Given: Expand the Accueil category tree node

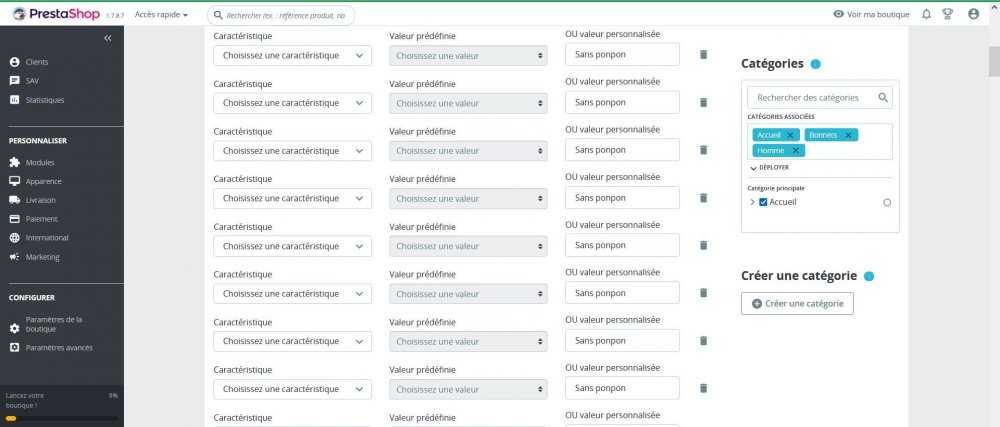Looking at the screenshot, I should [x=752, y=202].
